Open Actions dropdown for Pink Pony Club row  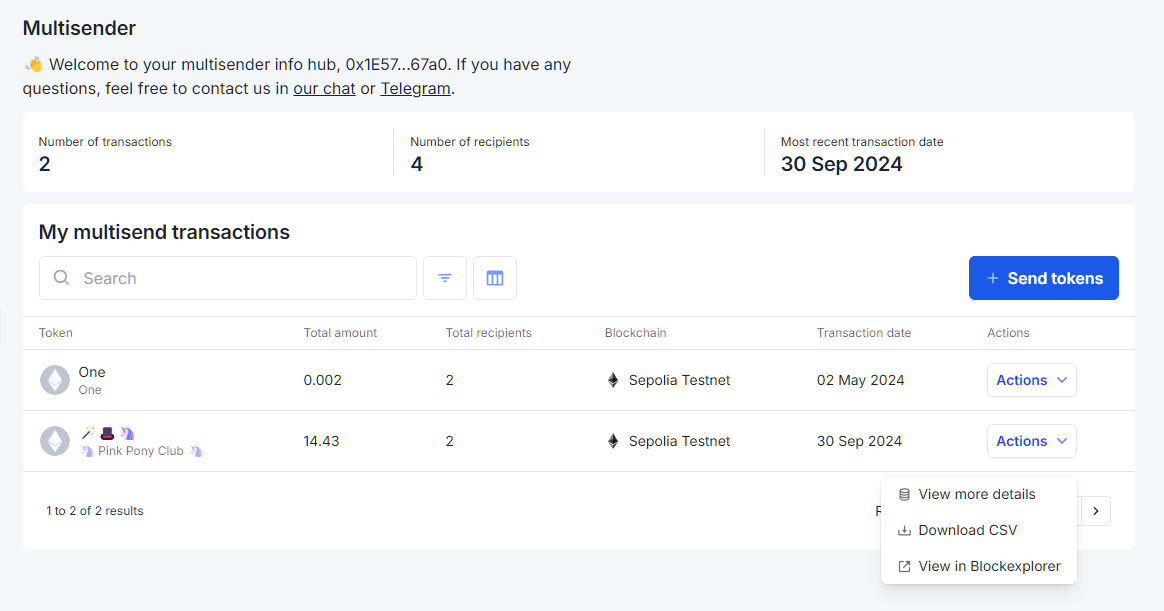pos(1031,440)
